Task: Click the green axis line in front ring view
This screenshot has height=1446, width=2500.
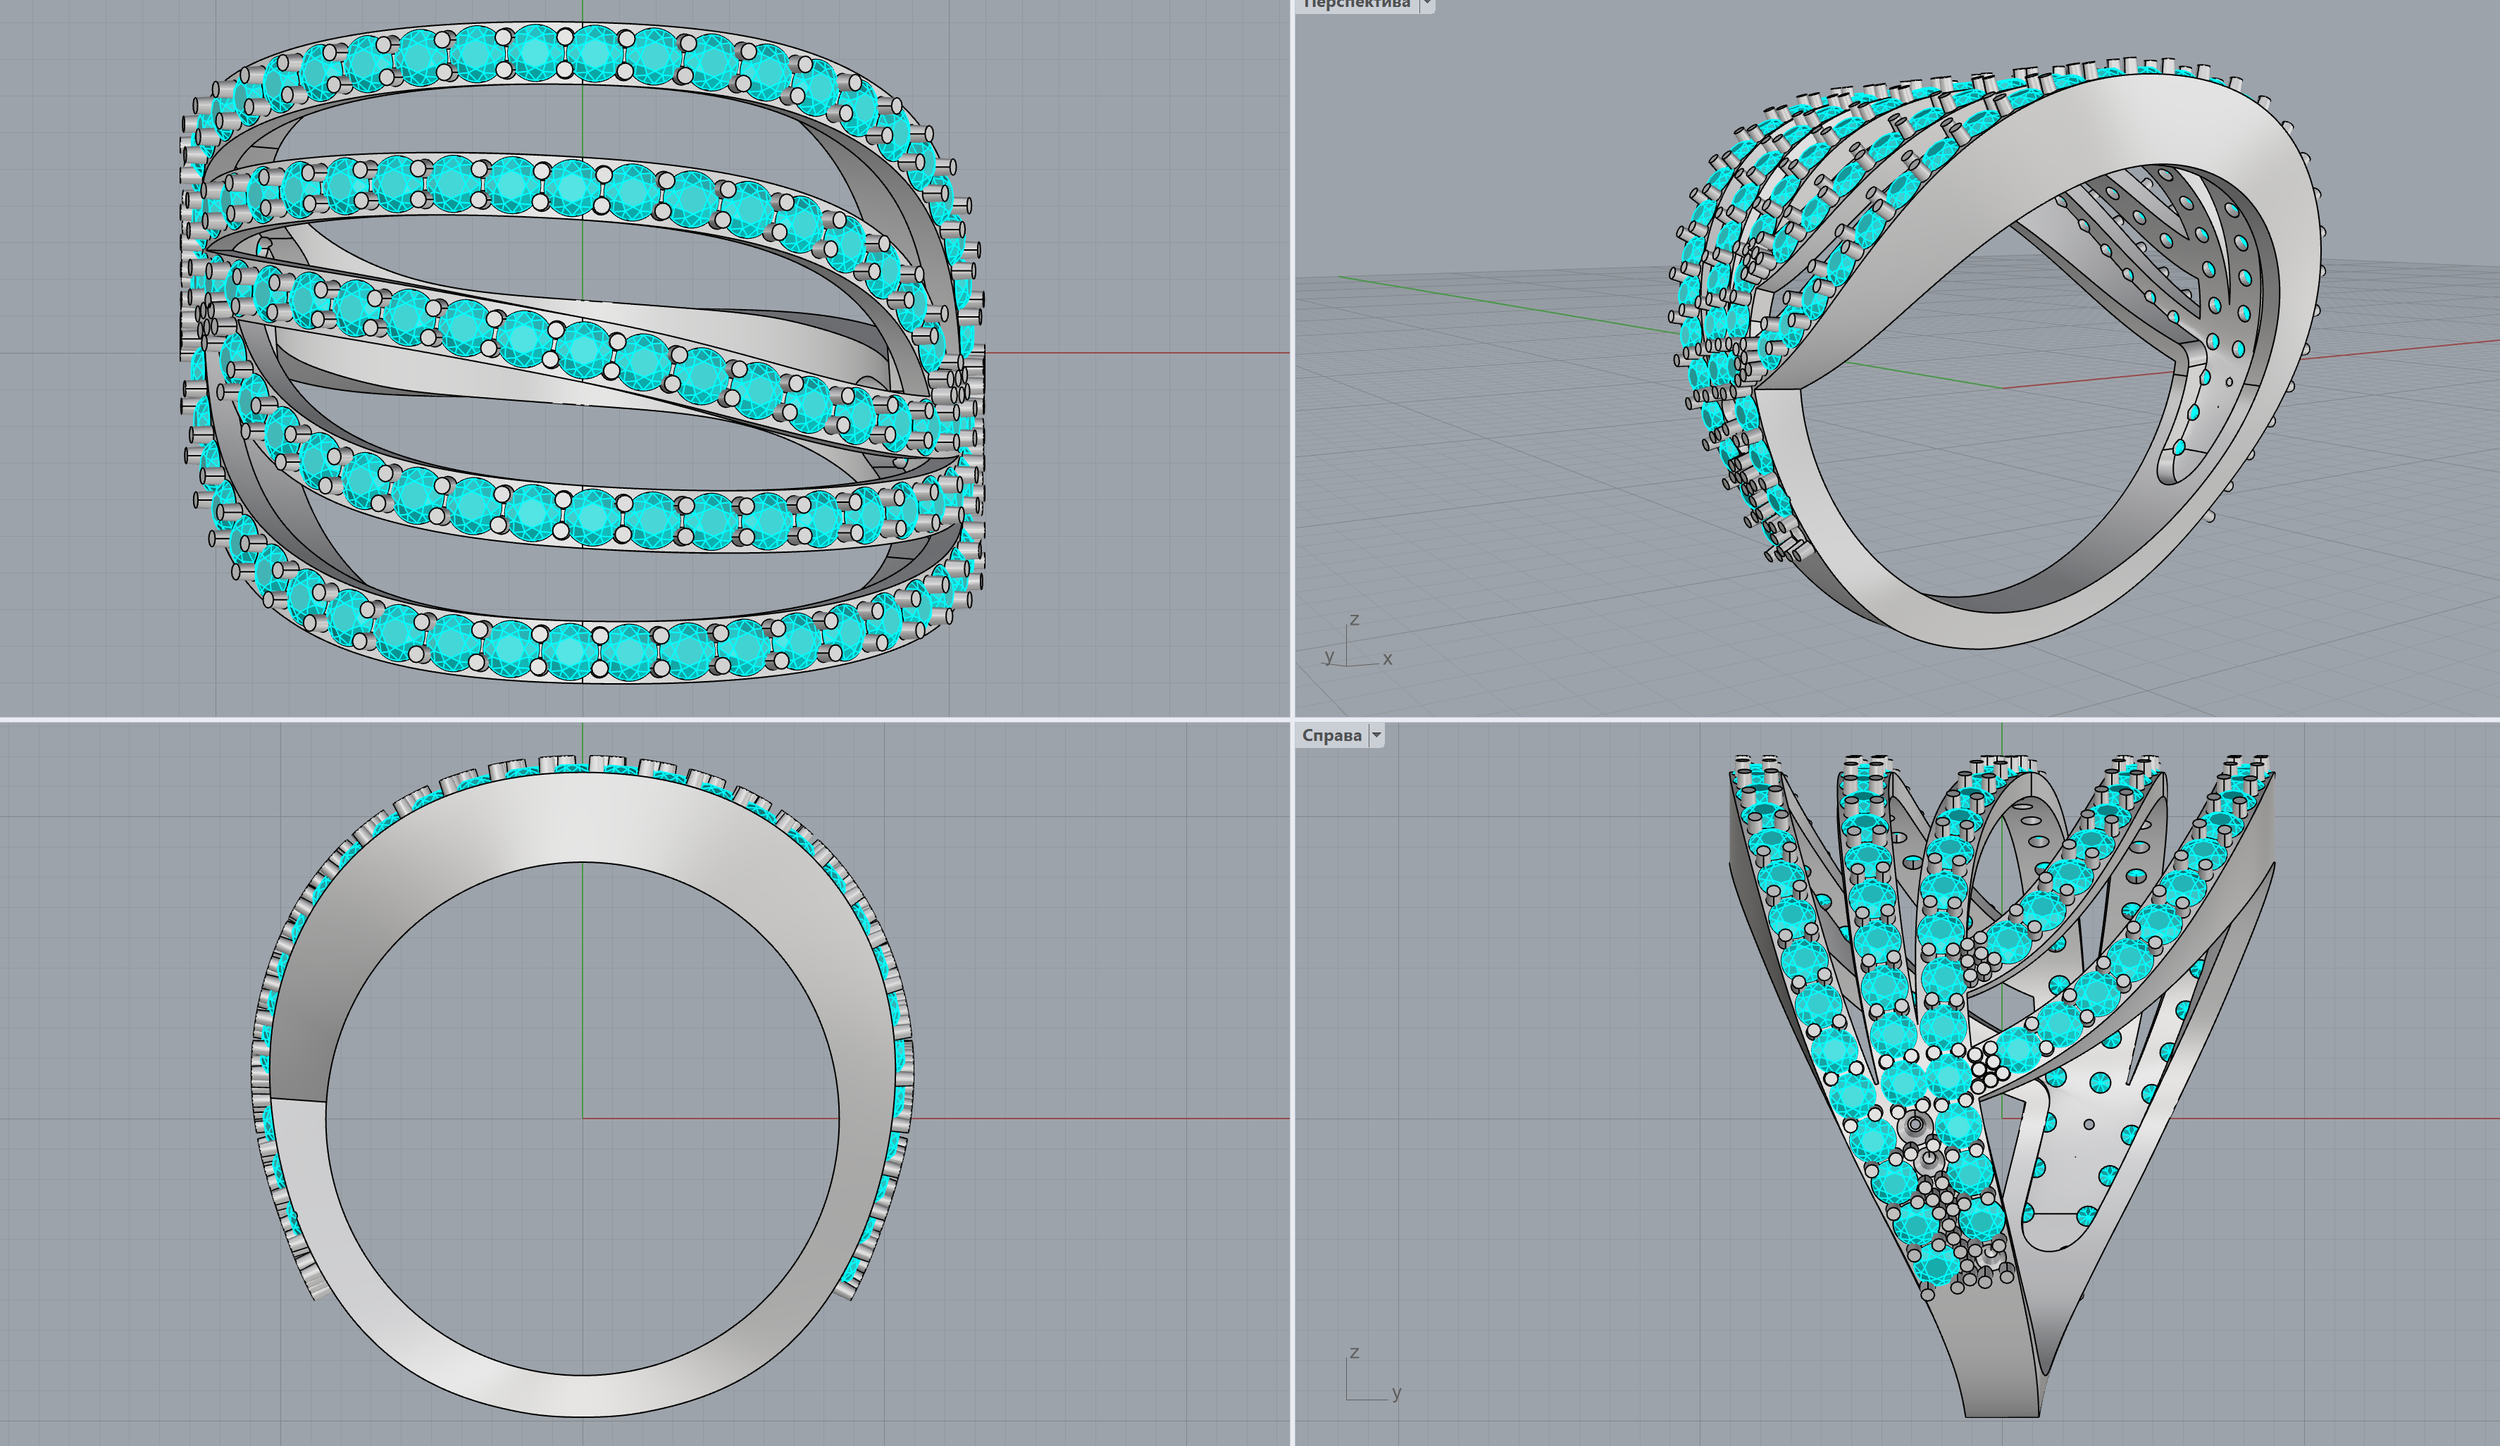Action: click(582, 990)
